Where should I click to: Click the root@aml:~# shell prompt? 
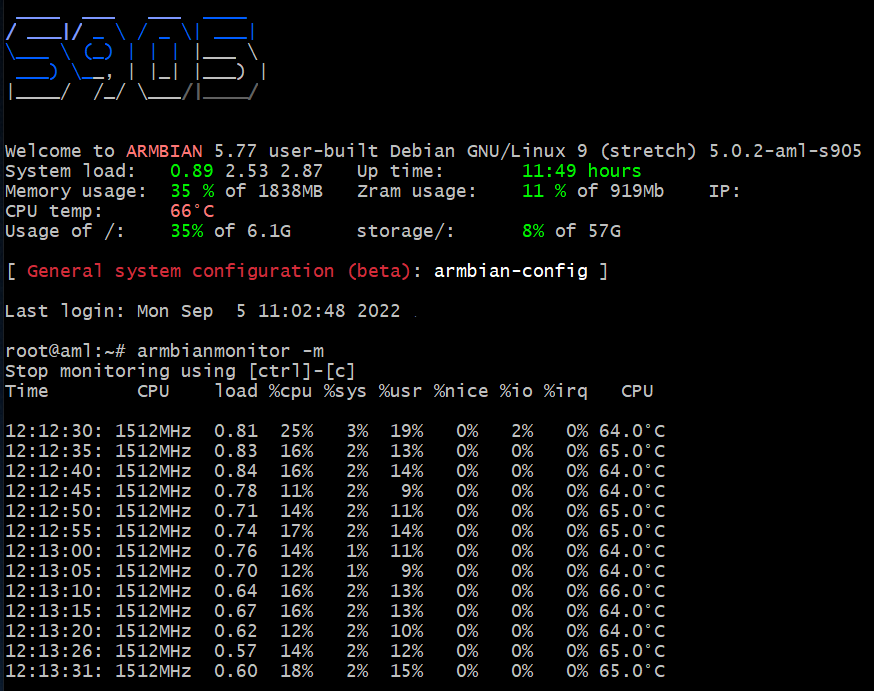pyautogui.click(x=65, y=351)
